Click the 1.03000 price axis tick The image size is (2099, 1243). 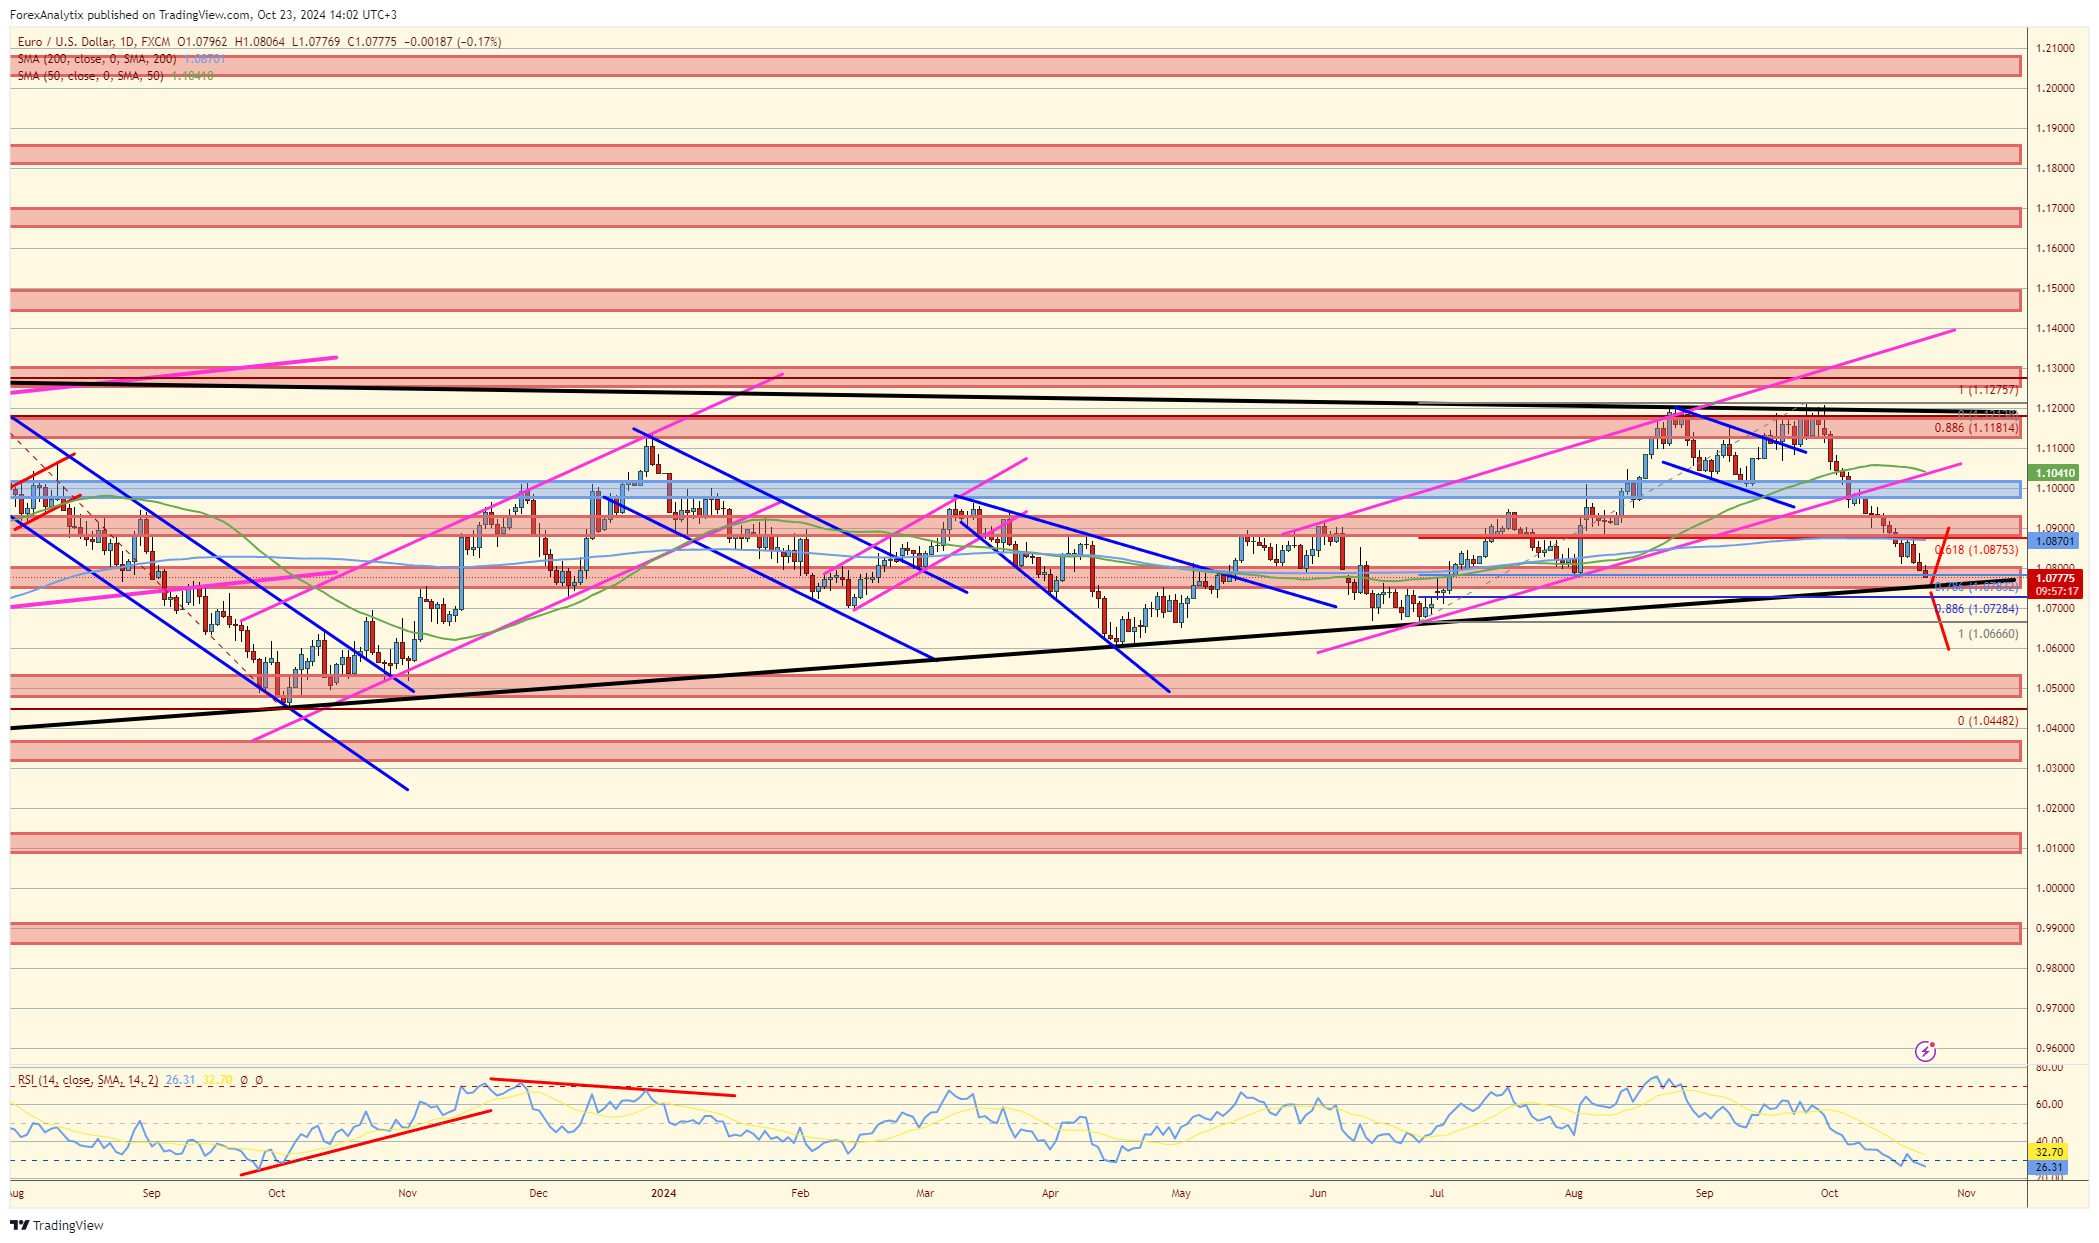click(2055, 768)
